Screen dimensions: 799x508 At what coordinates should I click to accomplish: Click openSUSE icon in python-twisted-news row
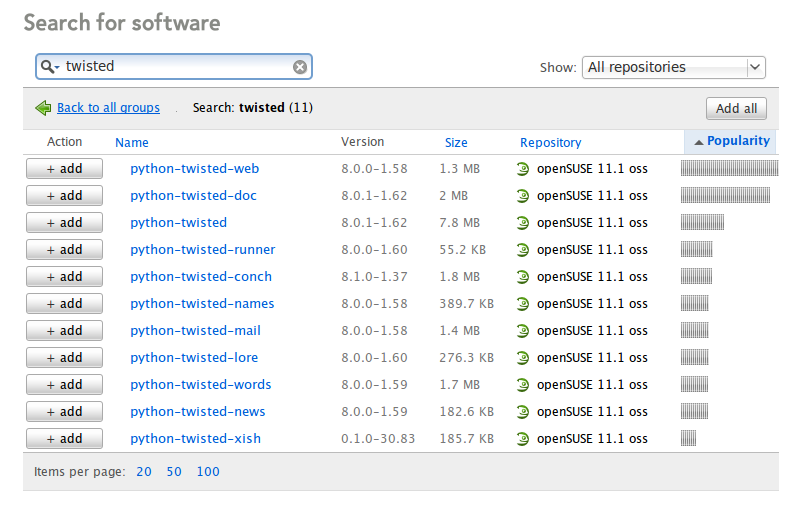tap(523, 412)
